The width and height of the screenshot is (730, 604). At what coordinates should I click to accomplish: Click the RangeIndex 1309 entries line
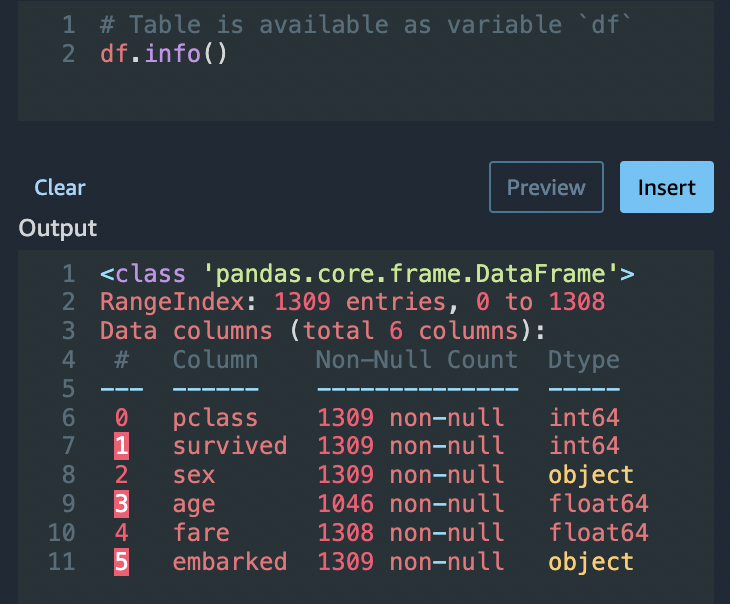[x=352, y=302]
